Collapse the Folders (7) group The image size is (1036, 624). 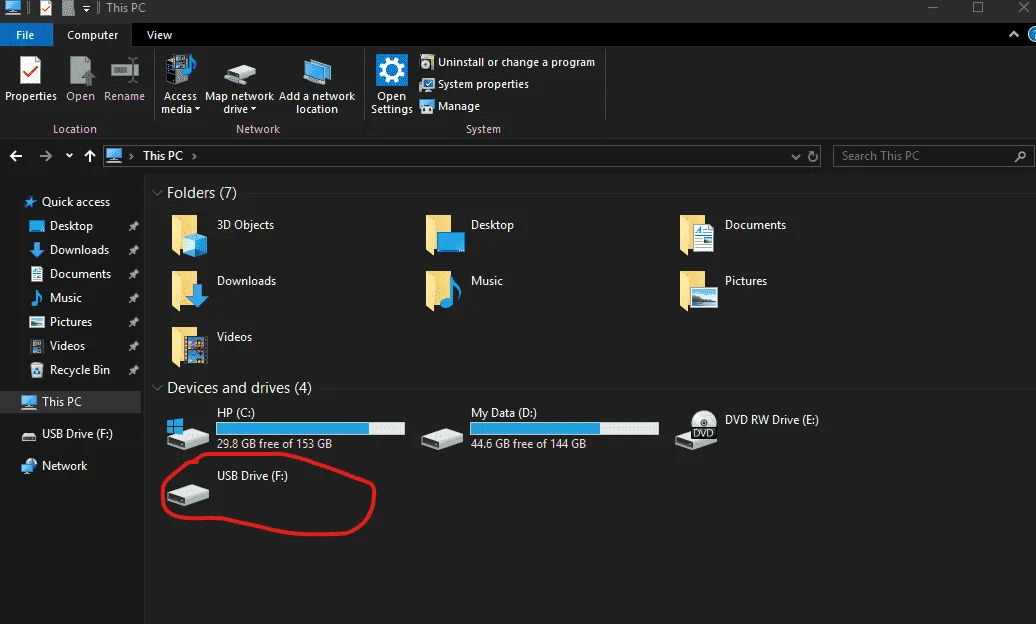tap(157, 193)
